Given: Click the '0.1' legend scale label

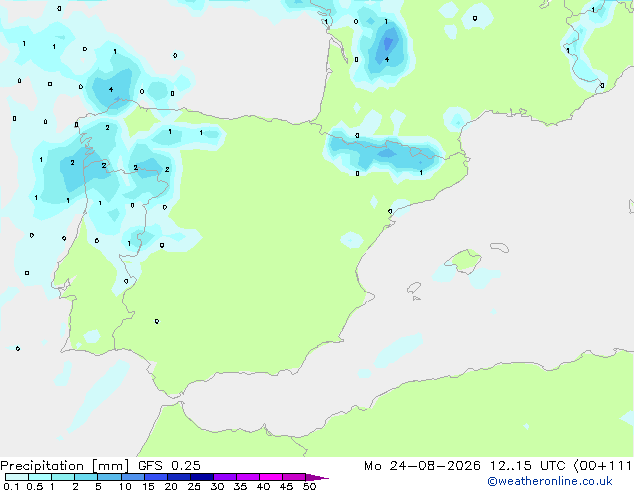Looking at the screenshot, I should (x=11, y=486).
